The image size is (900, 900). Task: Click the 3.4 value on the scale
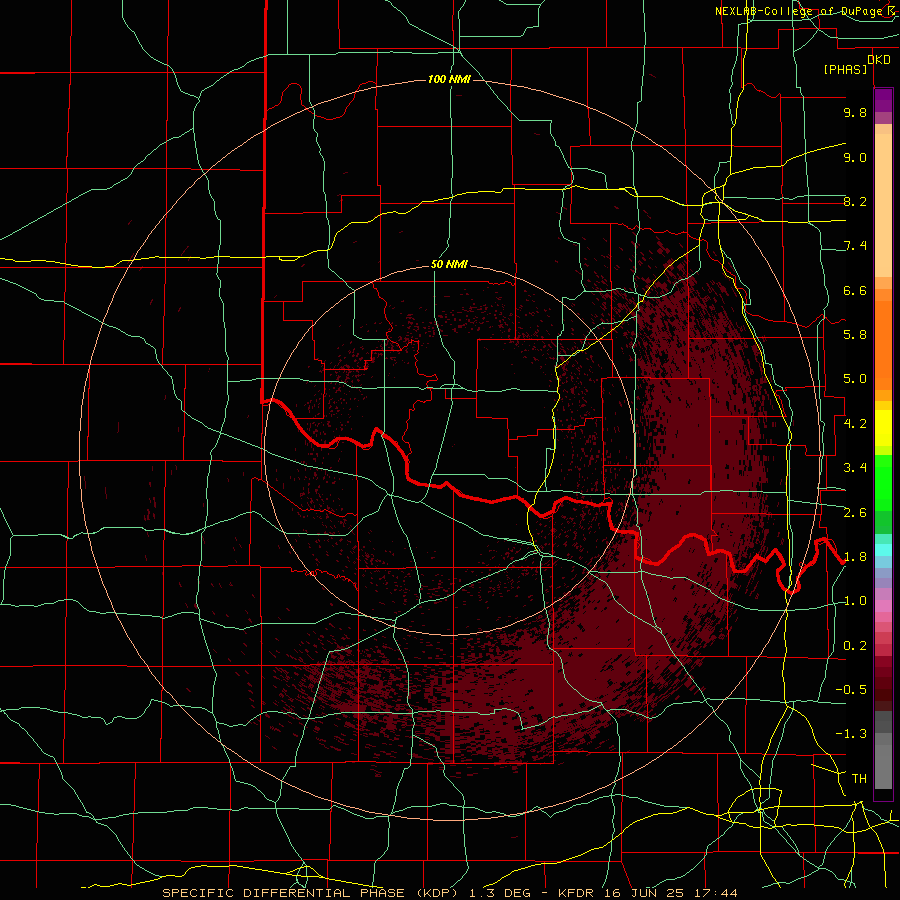(855, 468)
